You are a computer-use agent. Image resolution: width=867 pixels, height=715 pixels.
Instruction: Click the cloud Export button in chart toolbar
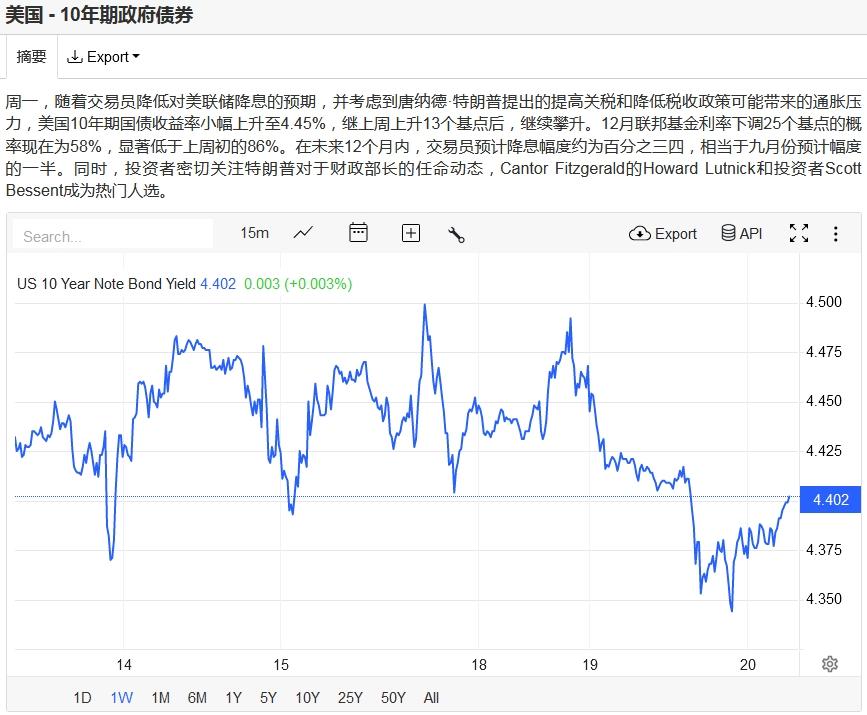(x=663, y=233)
